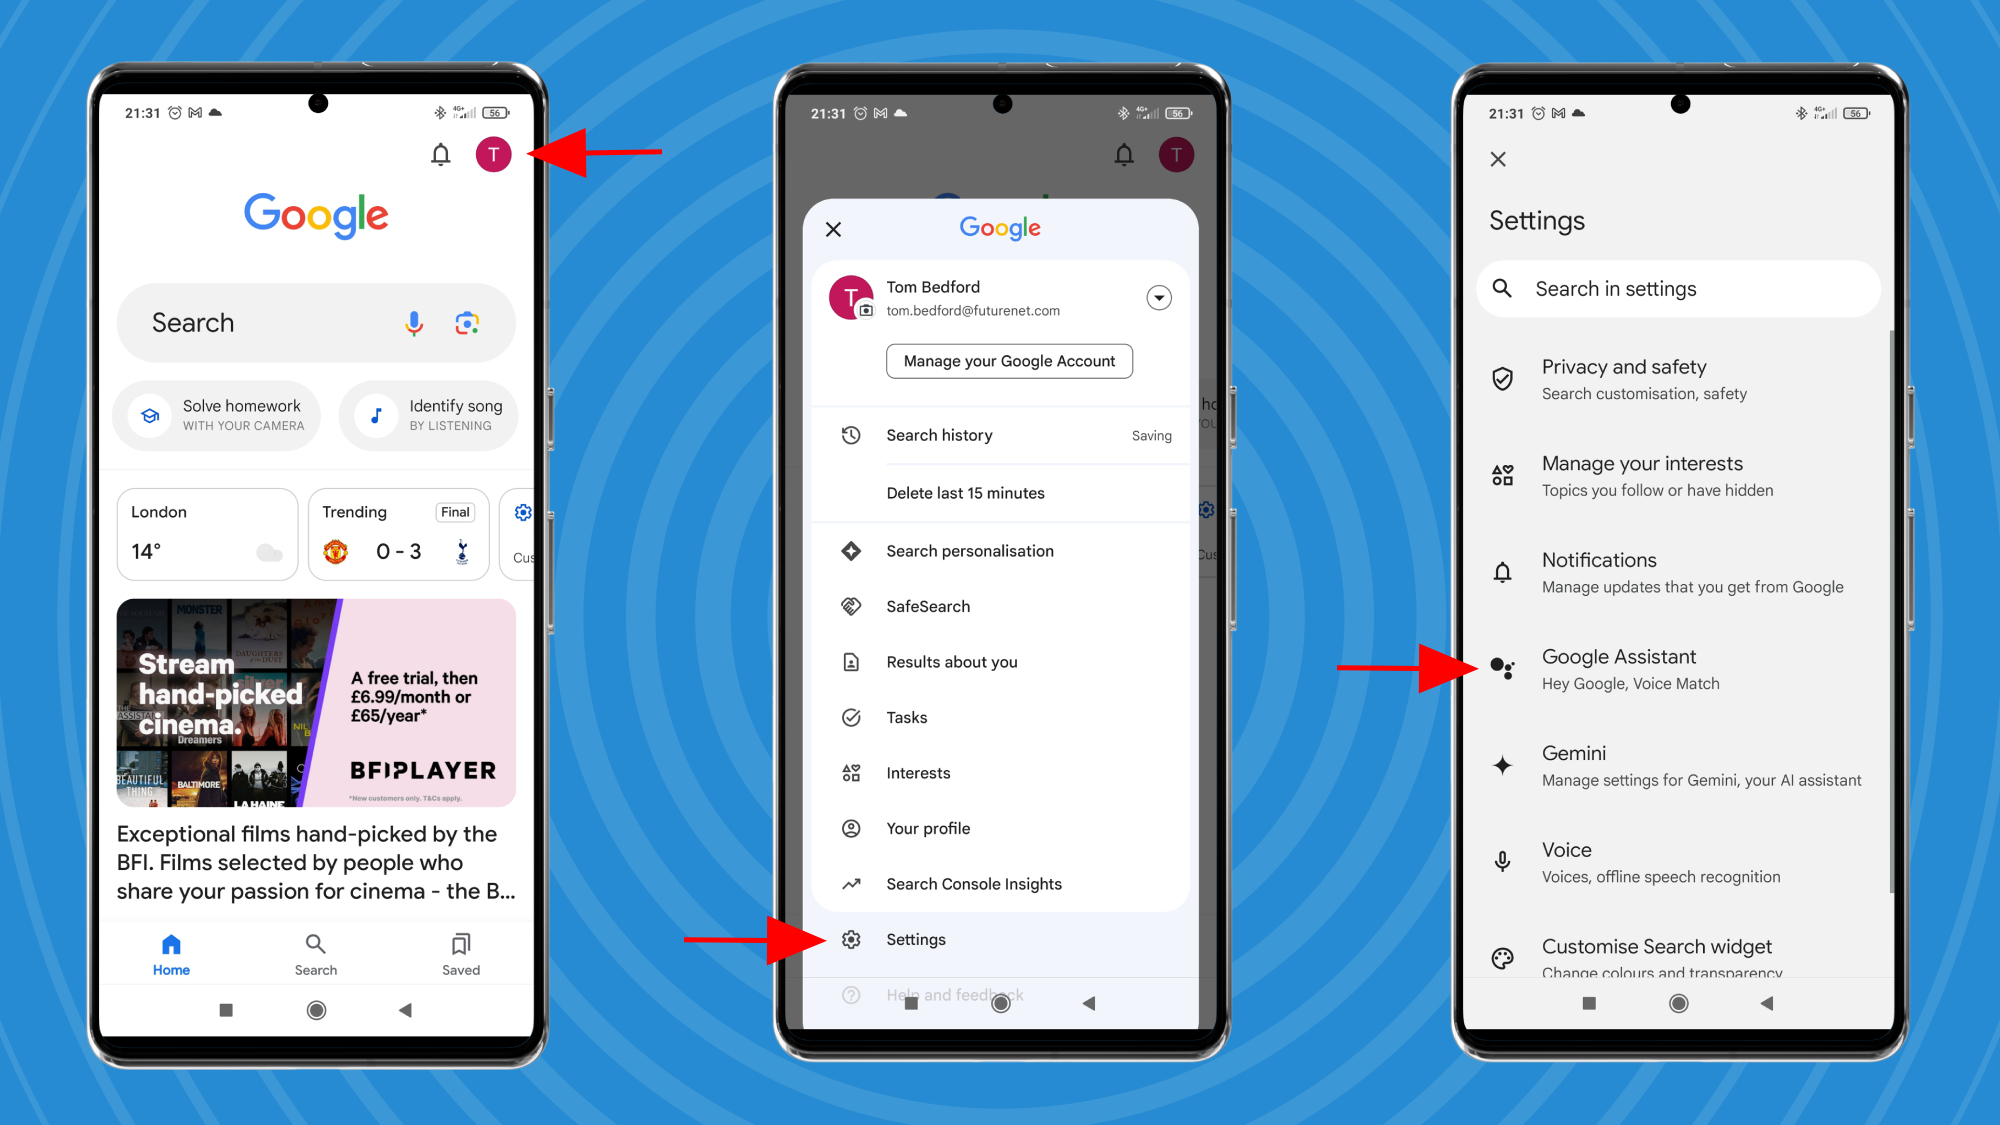
Task: Click Manage your Google Account button
Action: click(1008, 360)
